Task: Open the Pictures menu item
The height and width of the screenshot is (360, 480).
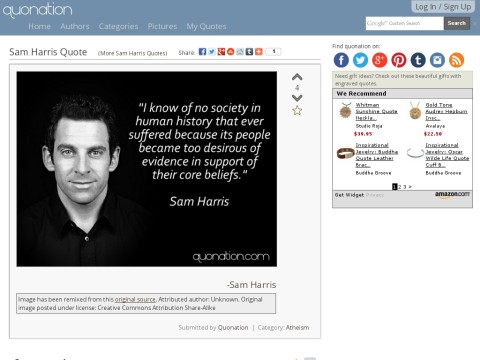Action: click(x=162, y=26)
